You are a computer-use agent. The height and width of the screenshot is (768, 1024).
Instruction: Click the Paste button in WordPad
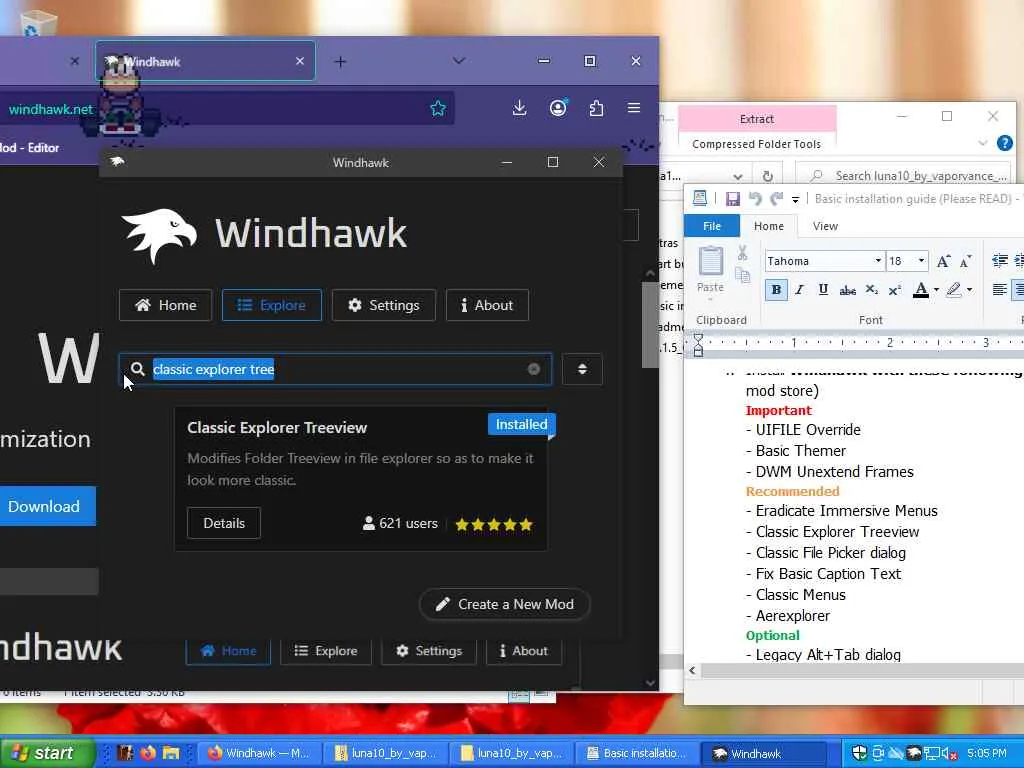(x=711, y=270)
